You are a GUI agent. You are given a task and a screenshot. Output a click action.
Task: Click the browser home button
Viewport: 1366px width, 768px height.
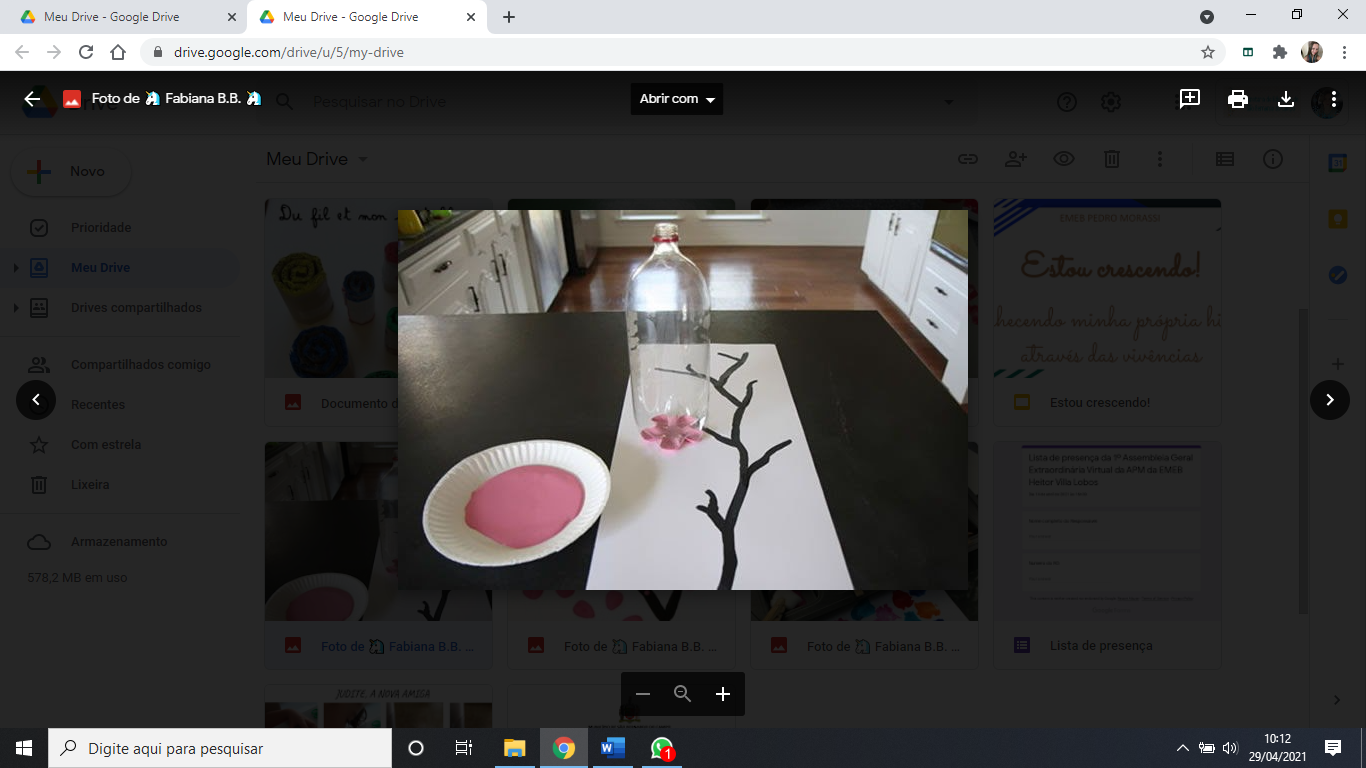[118, 52]
